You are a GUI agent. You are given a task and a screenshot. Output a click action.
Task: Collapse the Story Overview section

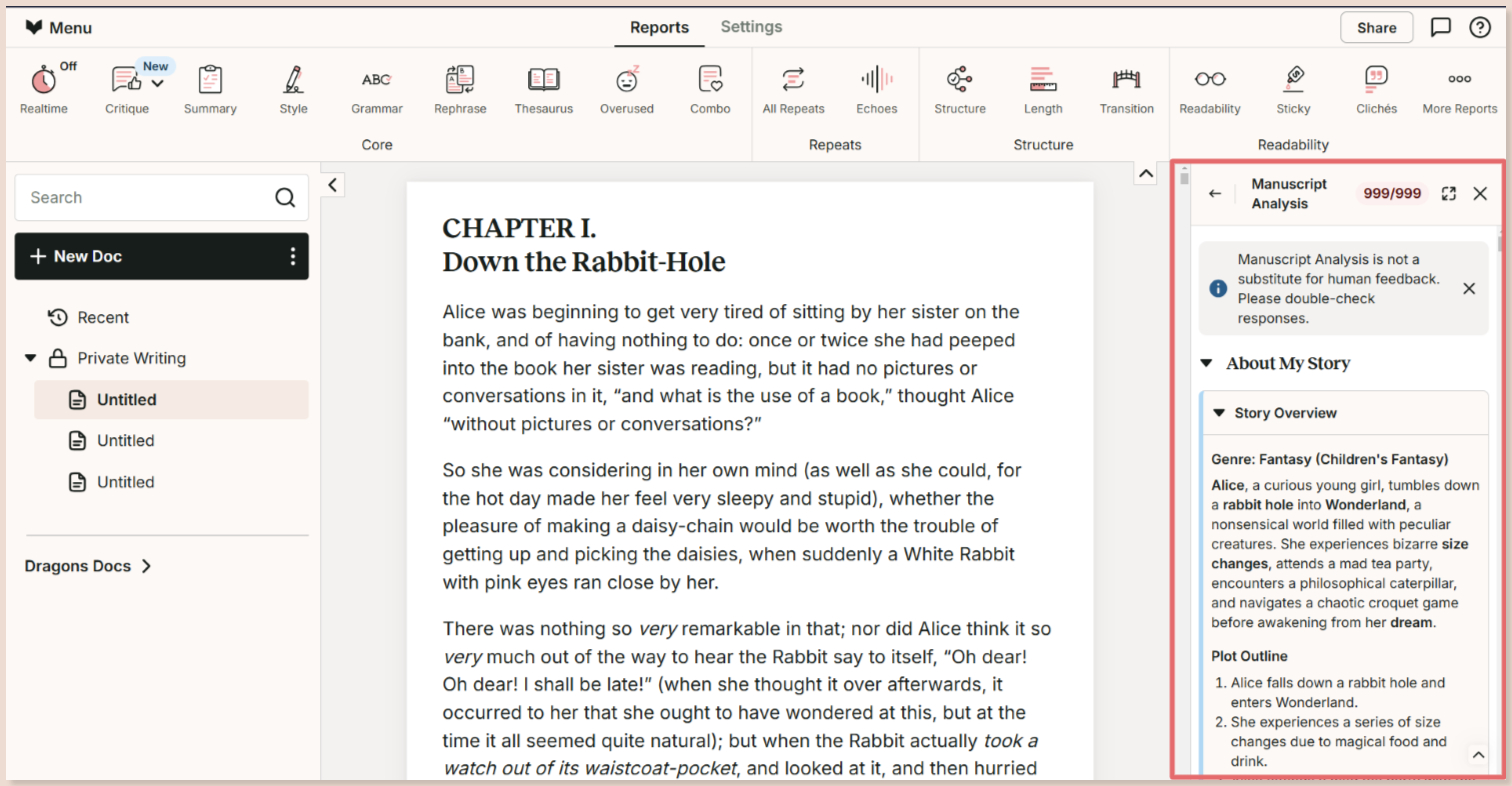click(1218, 413)
